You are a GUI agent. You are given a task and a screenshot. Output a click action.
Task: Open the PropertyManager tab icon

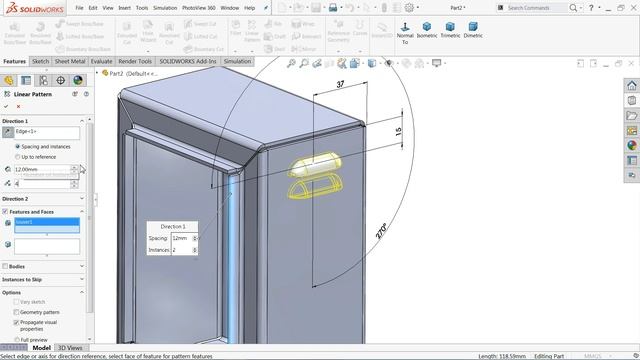click(x=26, y=80)
